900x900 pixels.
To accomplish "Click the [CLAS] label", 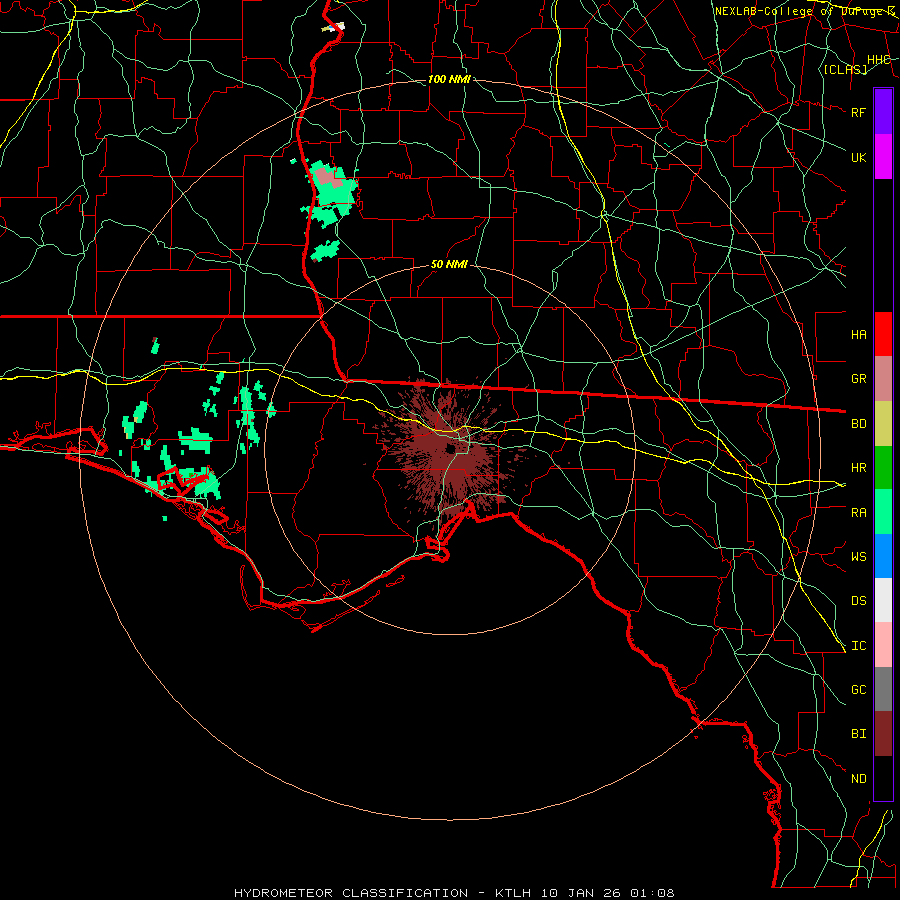I will pos(845,69).
